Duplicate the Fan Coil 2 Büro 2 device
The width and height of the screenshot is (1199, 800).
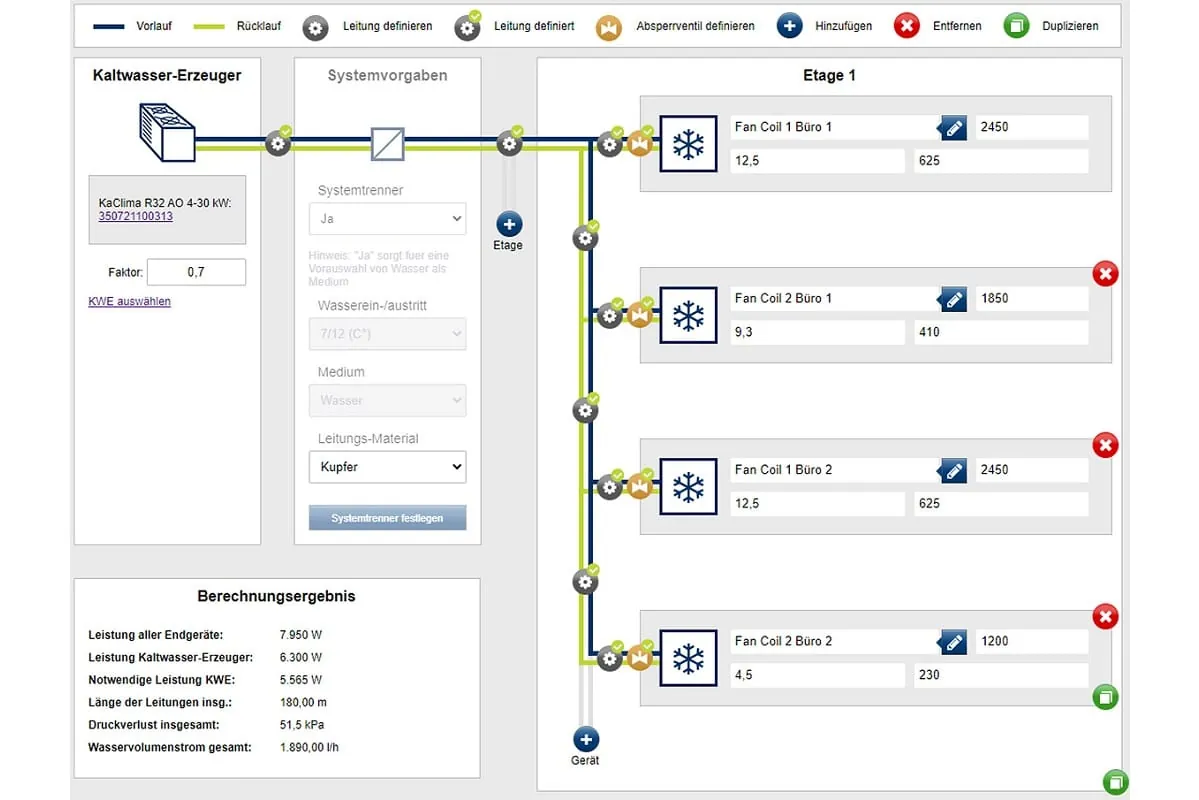[x=1105, y=697]
